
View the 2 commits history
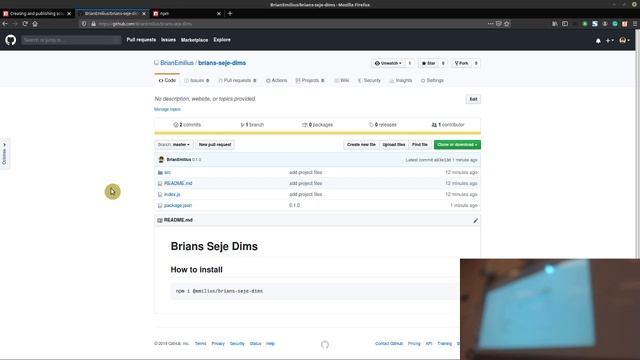point(187,124)
